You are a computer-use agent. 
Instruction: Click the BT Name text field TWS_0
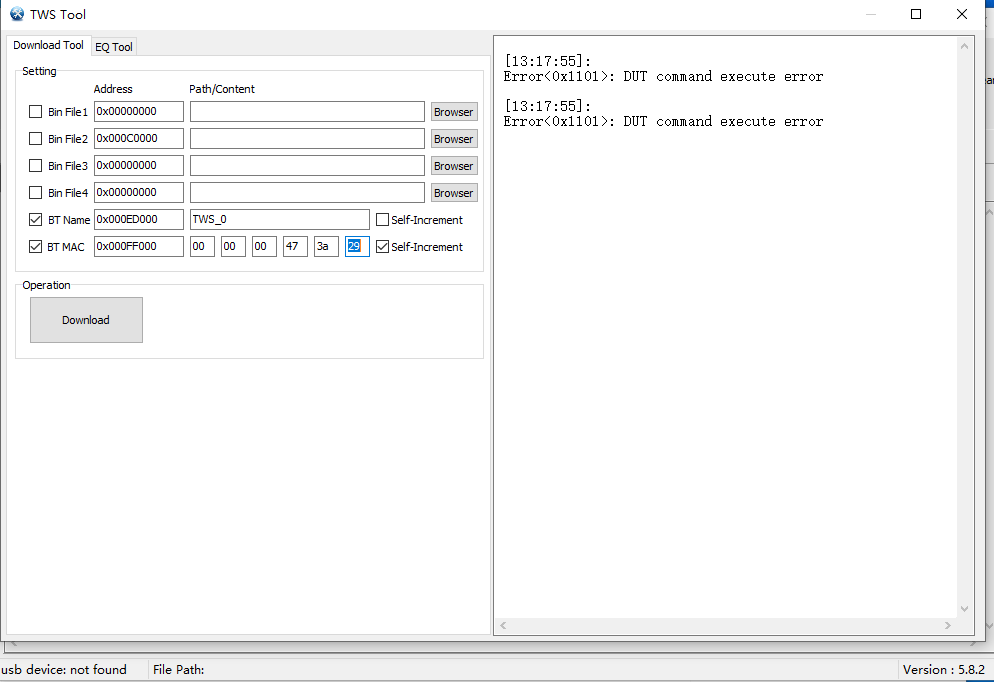click(x=279, y=220)
